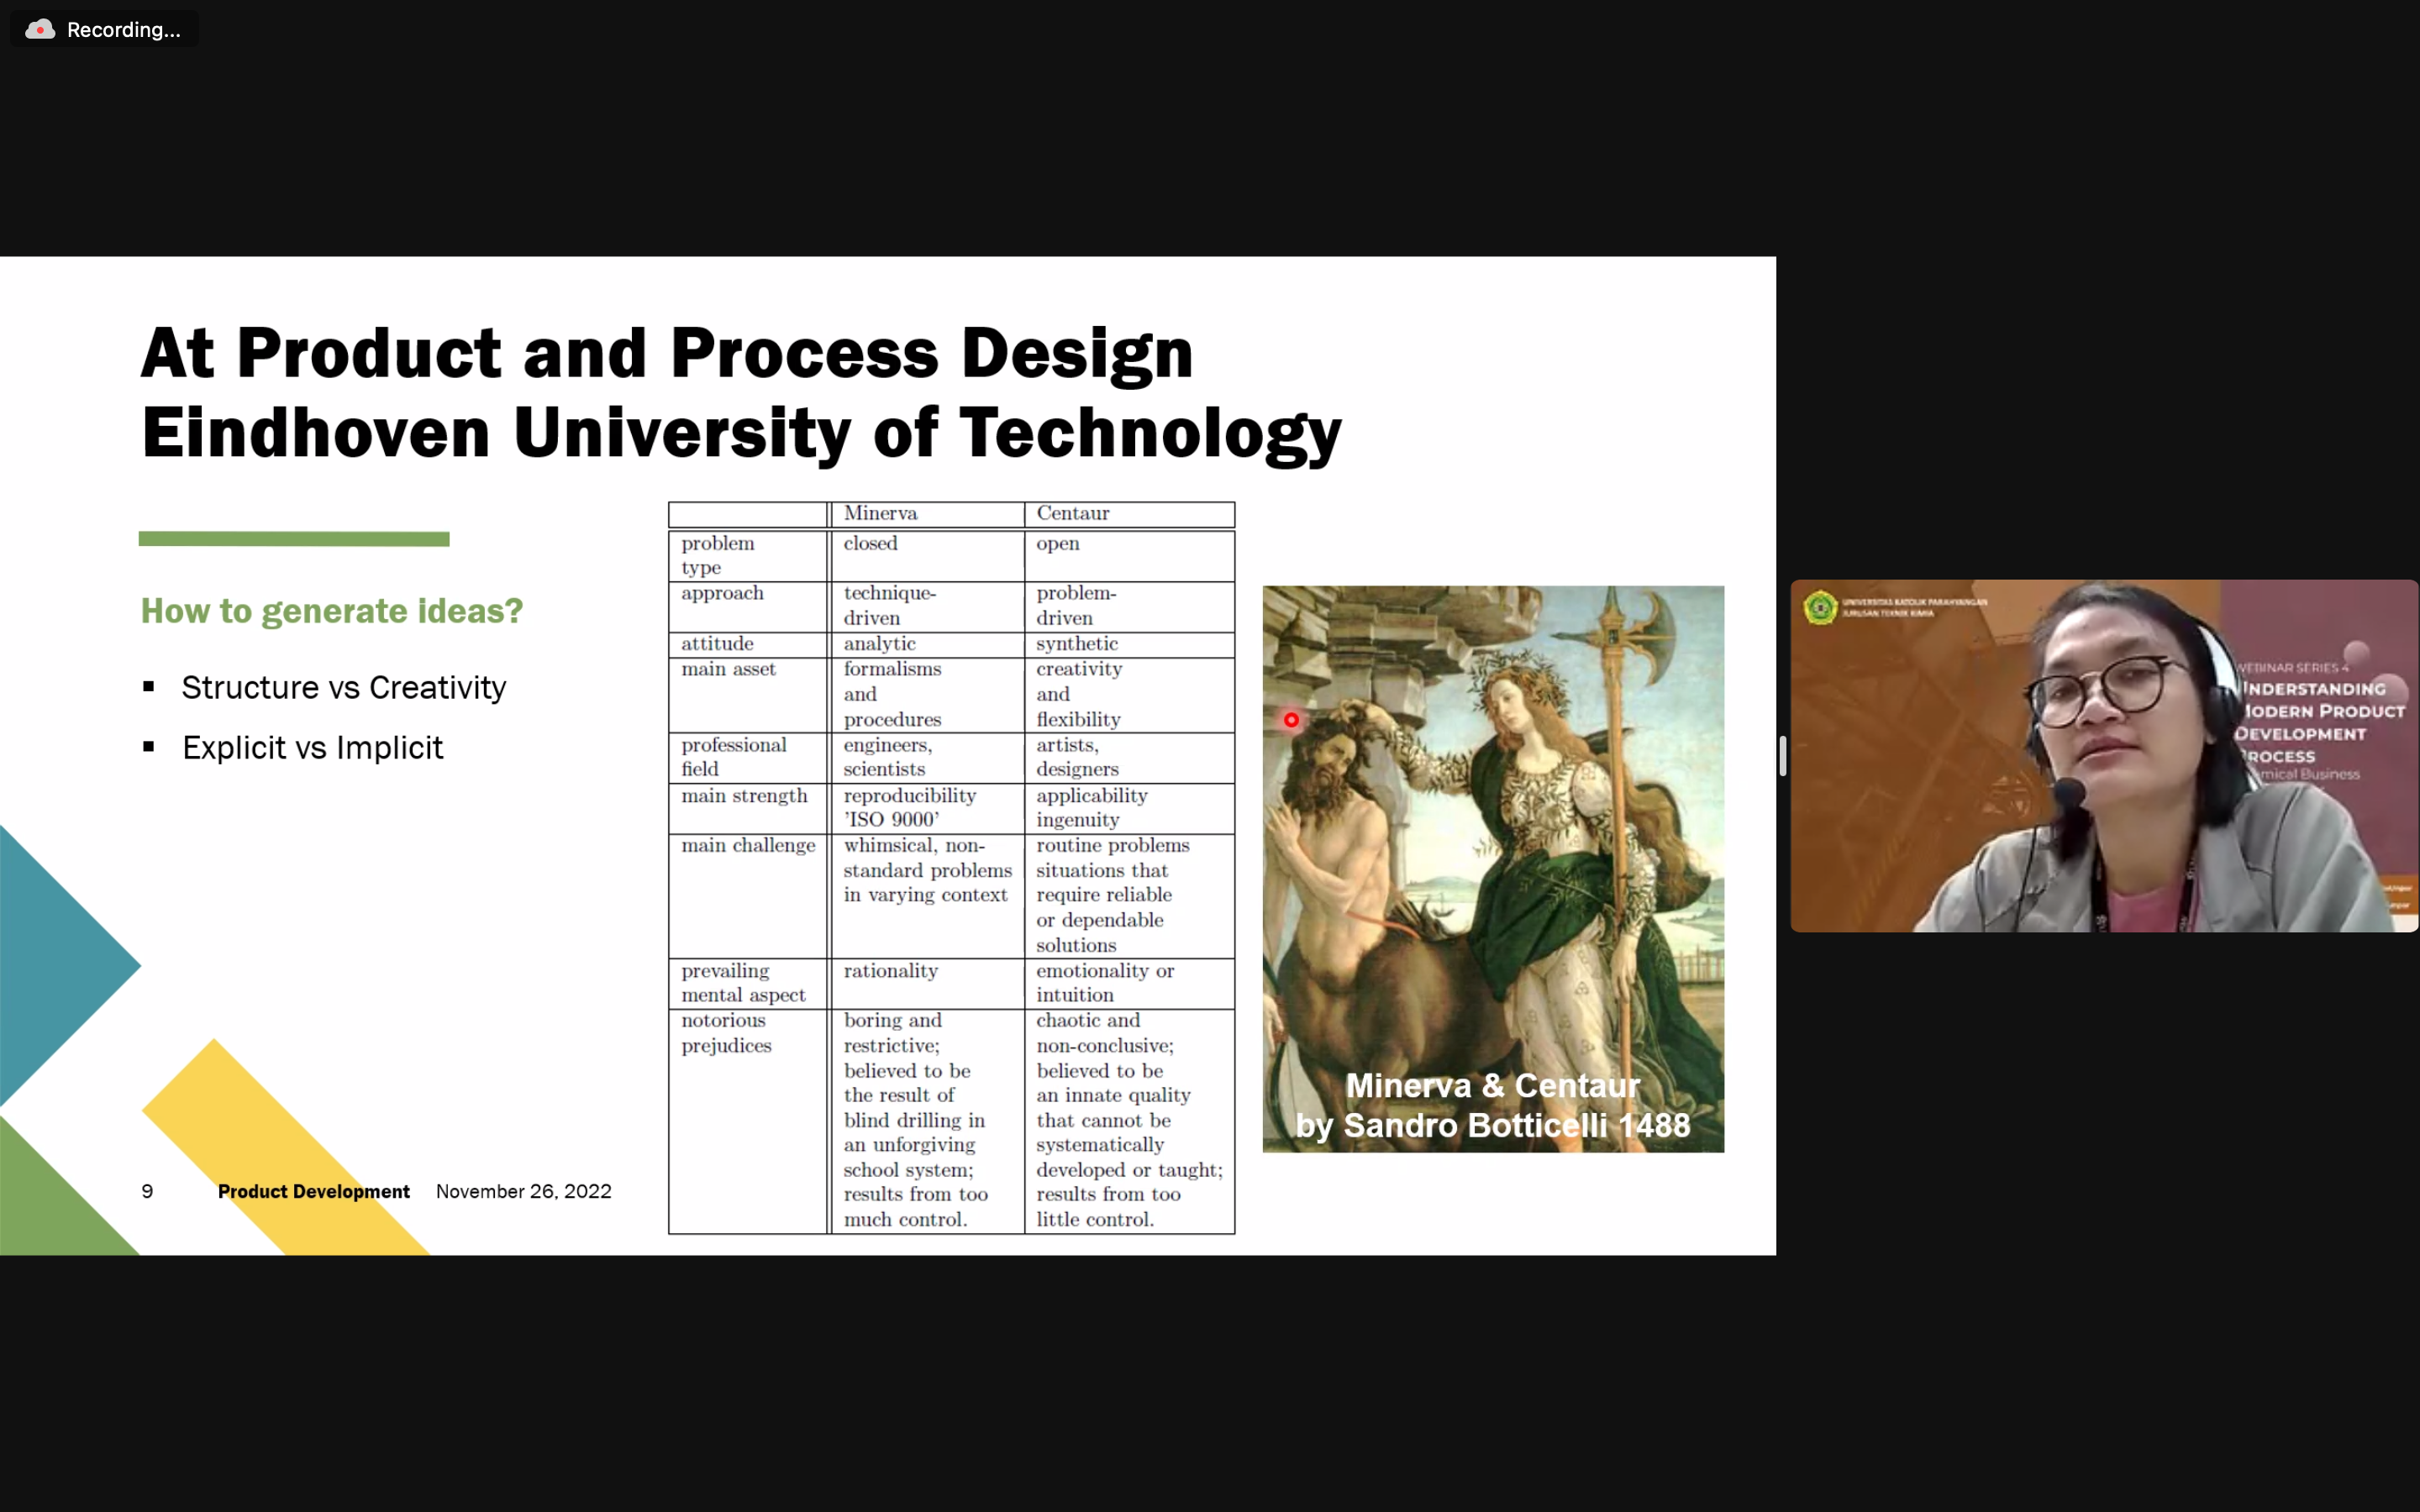Click the divider handle beside shared slide
This screenshot has width=2420, height=1512.
tap(1782, 755)
